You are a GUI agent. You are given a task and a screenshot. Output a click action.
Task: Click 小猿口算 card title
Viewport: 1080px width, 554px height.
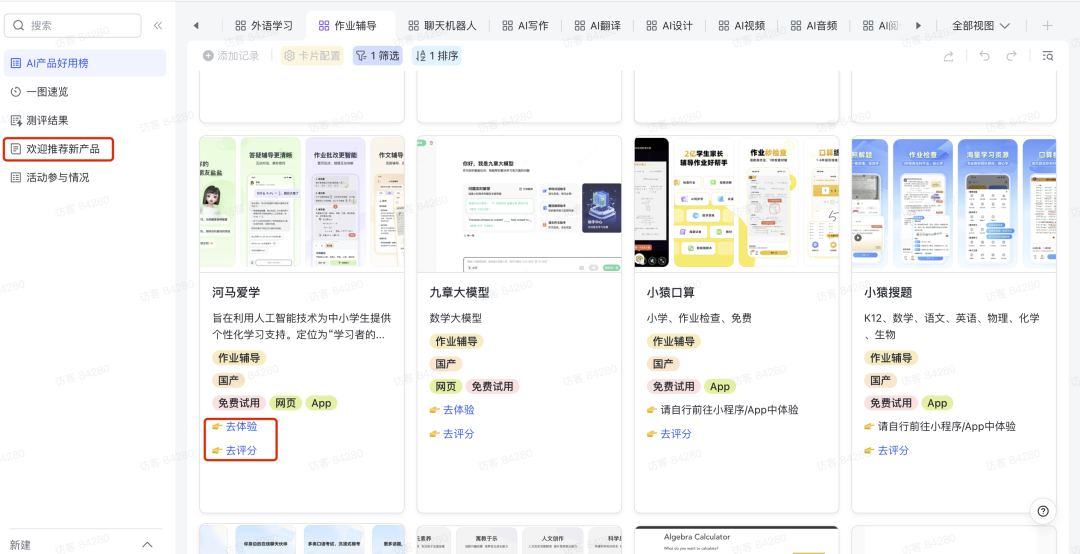click(671, 293)
